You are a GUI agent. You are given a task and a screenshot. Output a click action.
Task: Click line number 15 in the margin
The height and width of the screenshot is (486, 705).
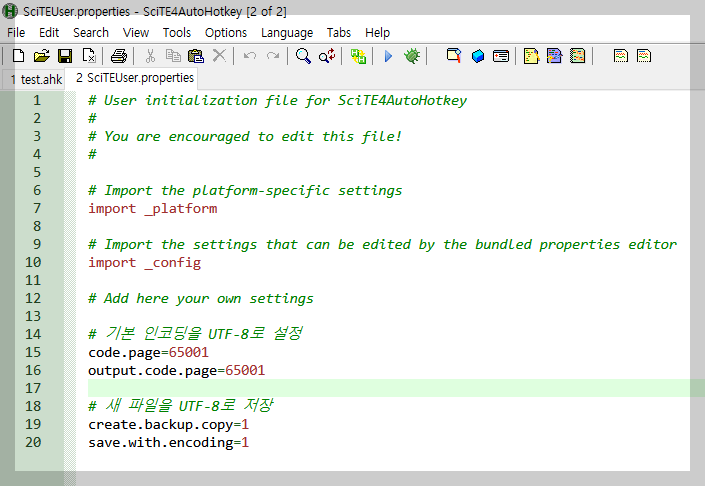click(x=33, y=352)
